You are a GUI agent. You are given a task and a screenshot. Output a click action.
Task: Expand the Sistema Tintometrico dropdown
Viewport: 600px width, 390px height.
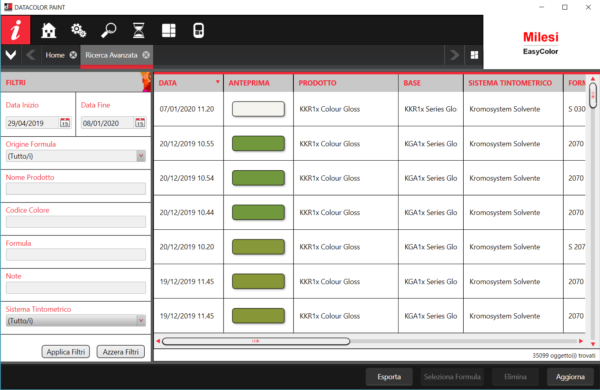click(141, 321)
